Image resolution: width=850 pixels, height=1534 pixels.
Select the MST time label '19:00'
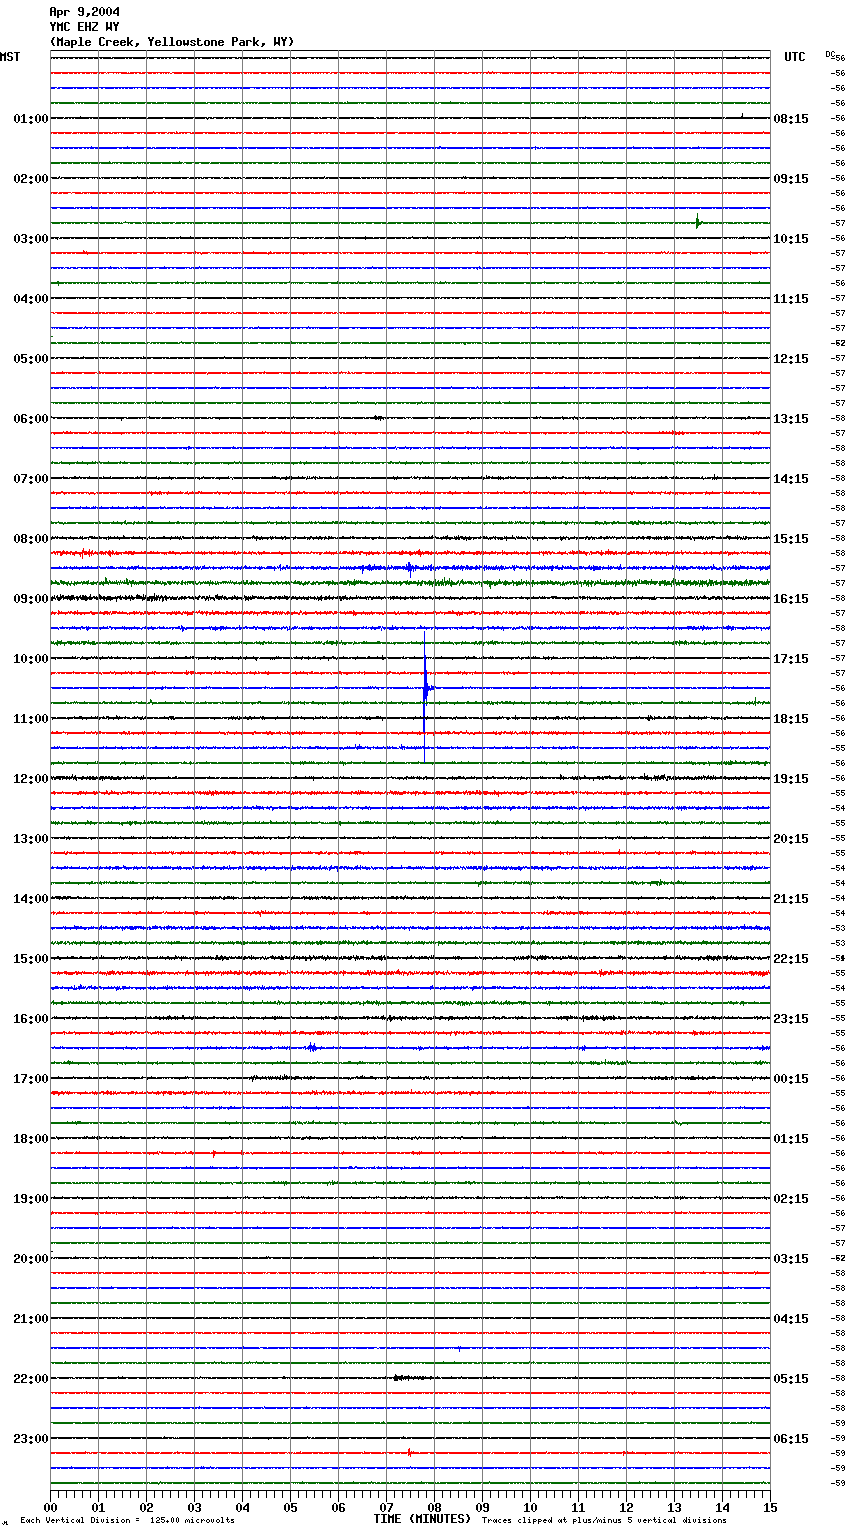tap(31, 1199)
